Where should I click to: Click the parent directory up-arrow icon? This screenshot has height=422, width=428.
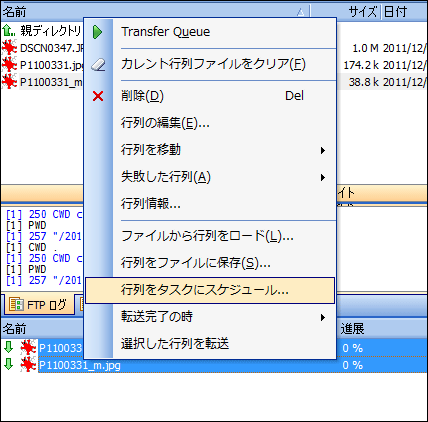tap(9, 31)
